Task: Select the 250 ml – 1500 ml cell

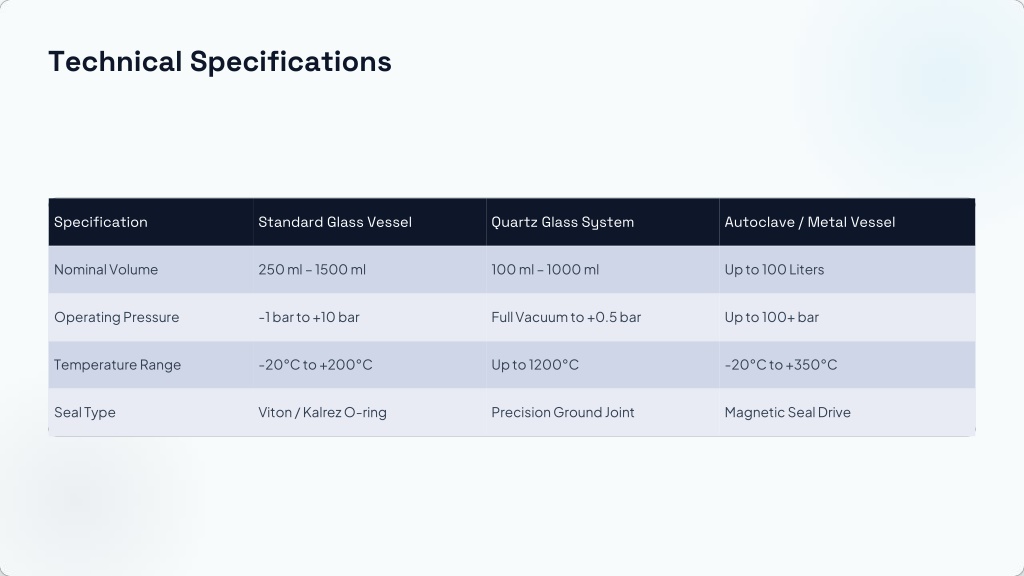Action: [370, 270]
